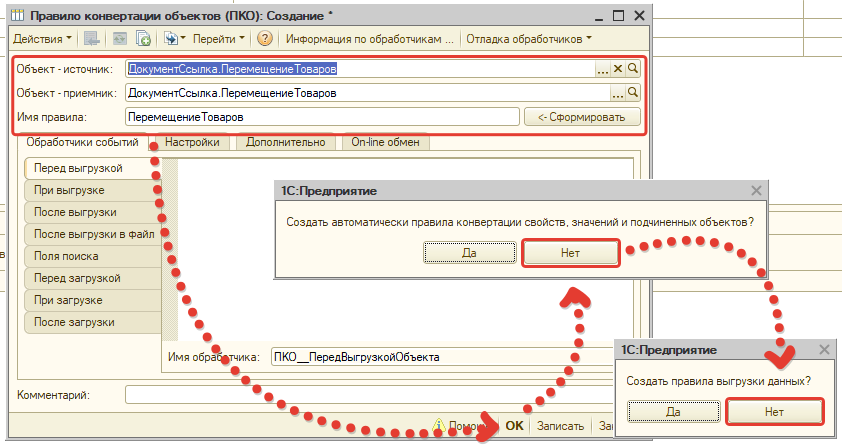Expand the Отладка обработчиков menu

point(529,39)
